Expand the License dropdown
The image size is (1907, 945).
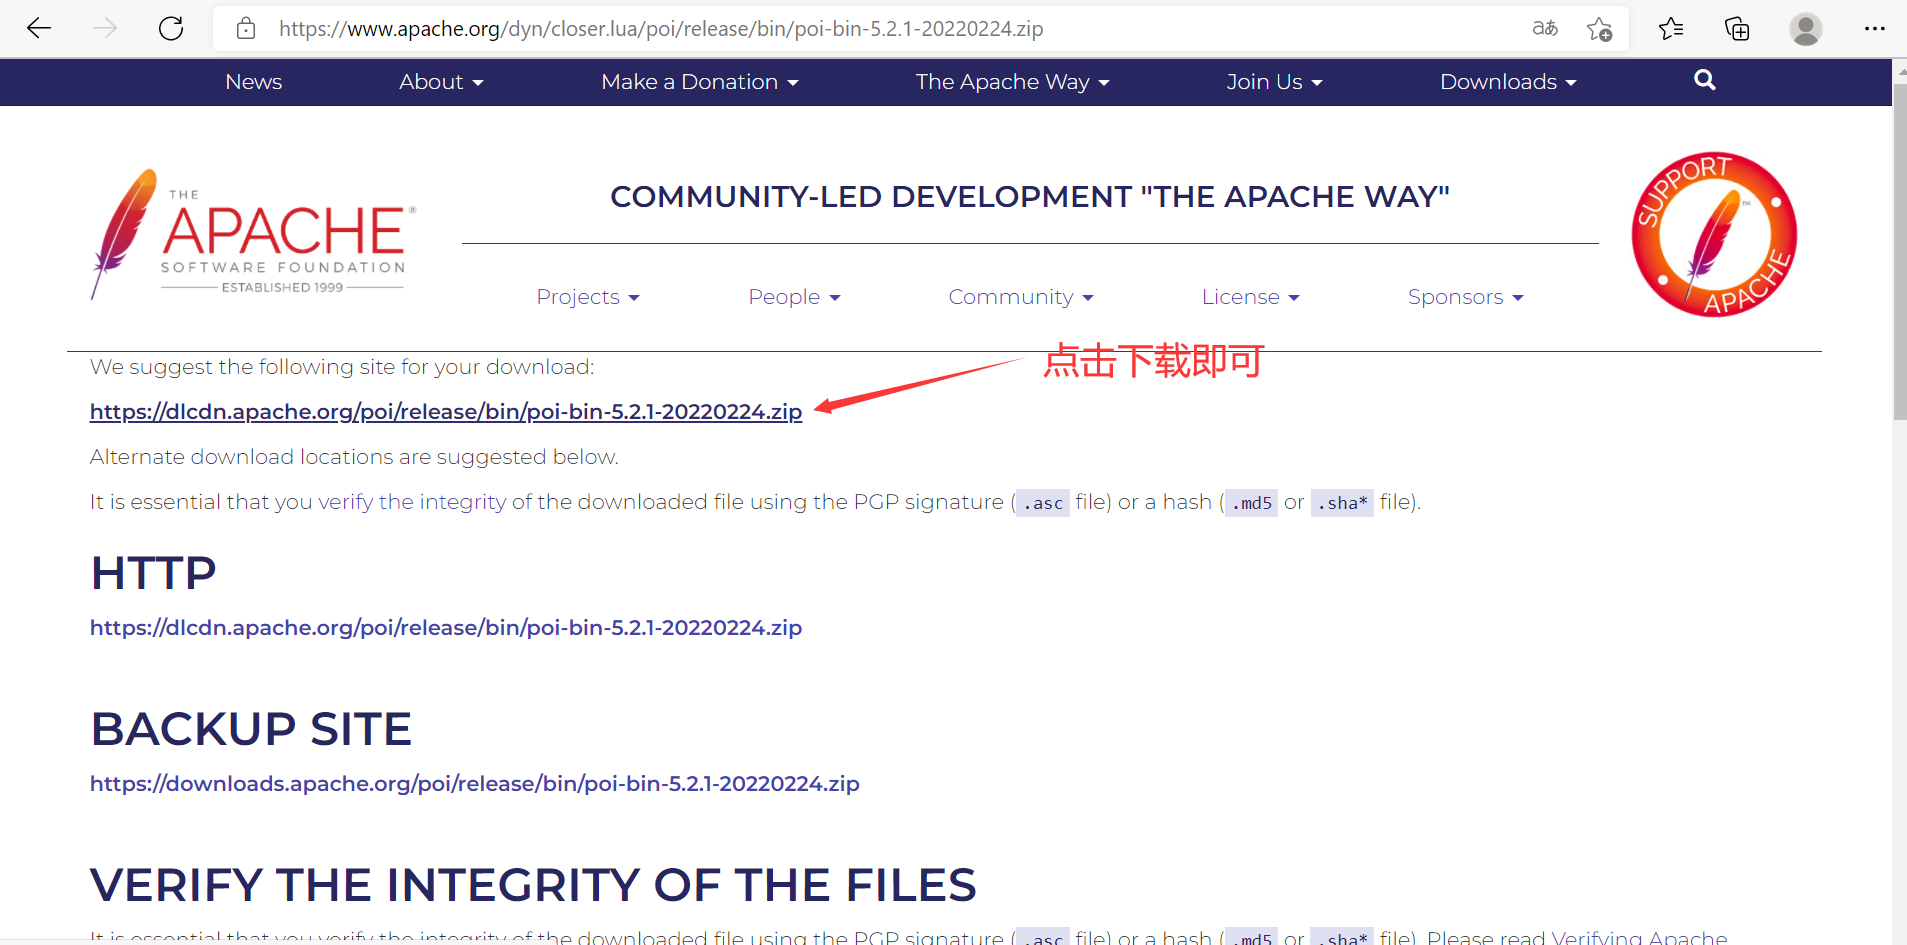[x=1250, y=297]
